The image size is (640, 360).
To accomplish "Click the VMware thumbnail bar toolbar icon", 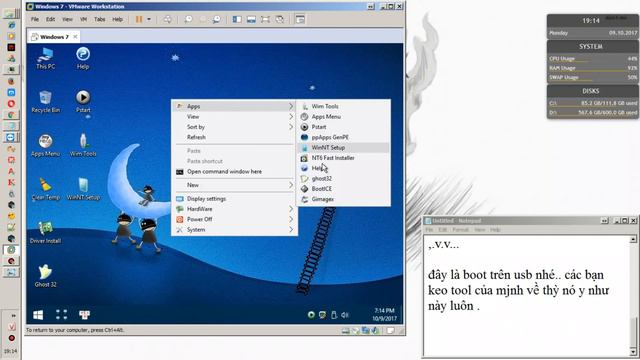I will 251,19.
